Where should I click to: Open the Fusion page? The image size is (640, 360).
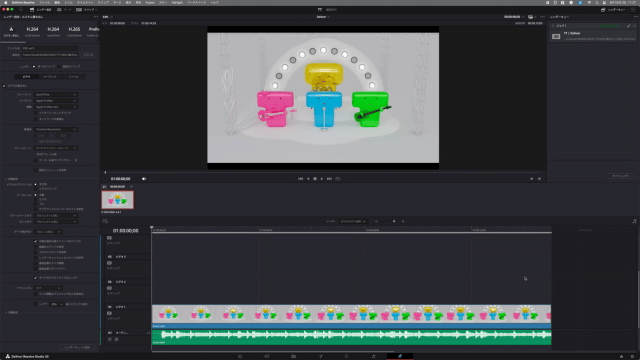(x=320, y=356)
